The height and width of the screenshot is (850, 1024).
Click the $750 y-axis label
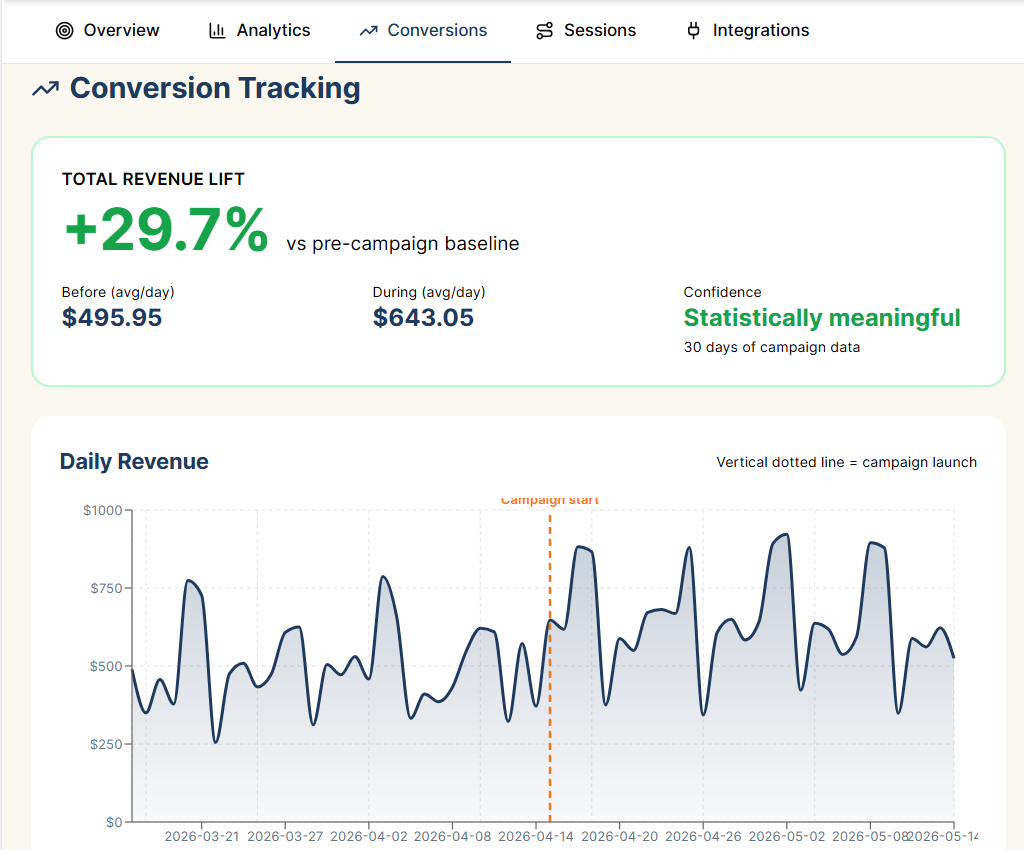point(106,588)
